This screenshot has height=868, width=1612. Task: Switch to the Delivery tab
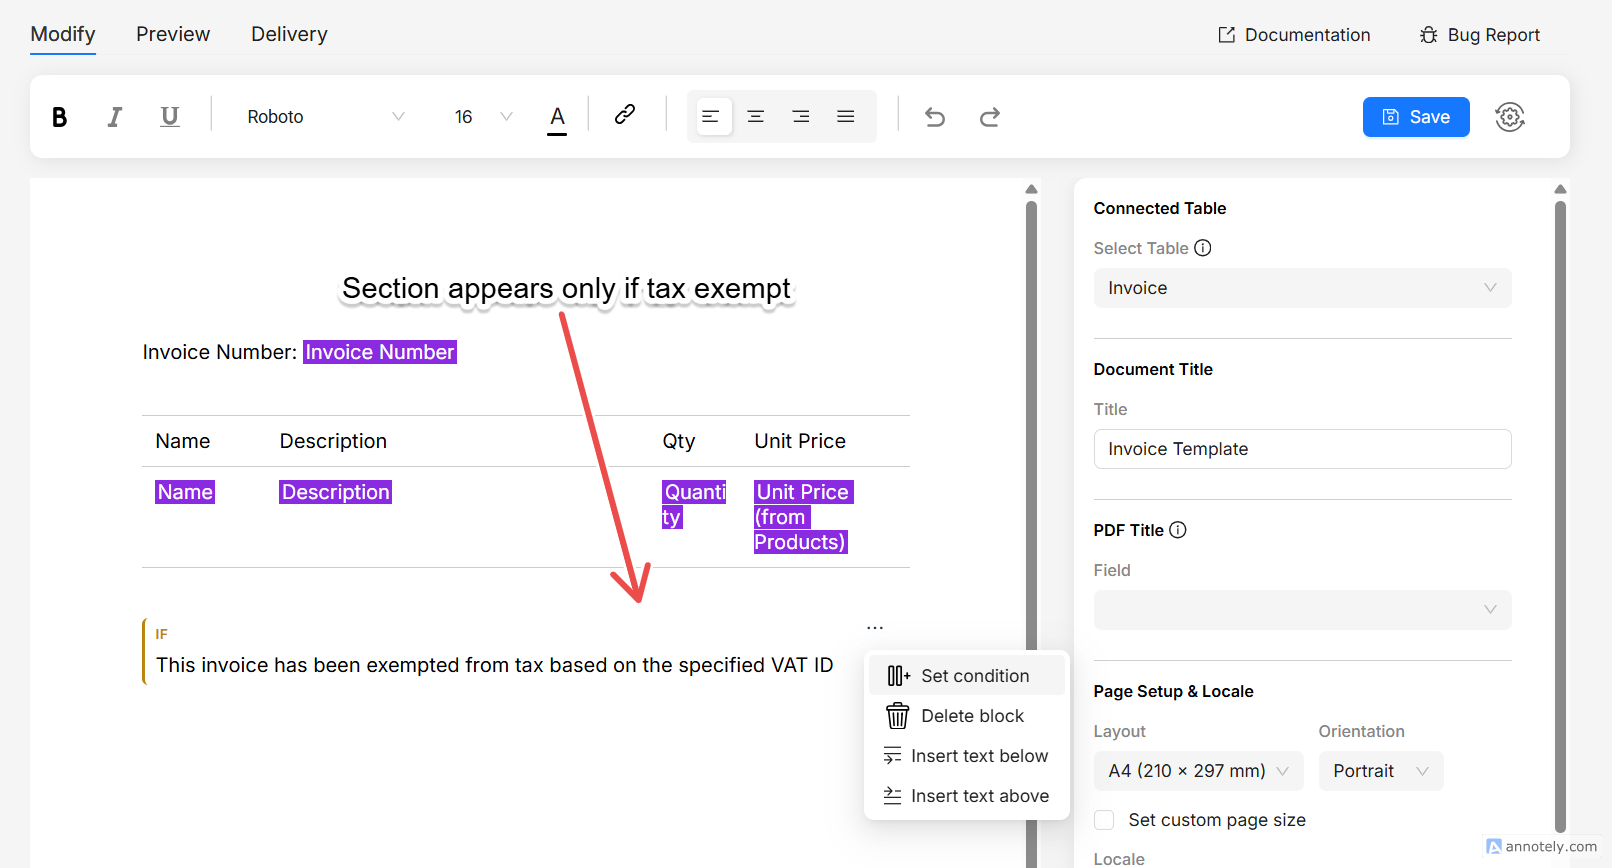(x=289, y=34)
